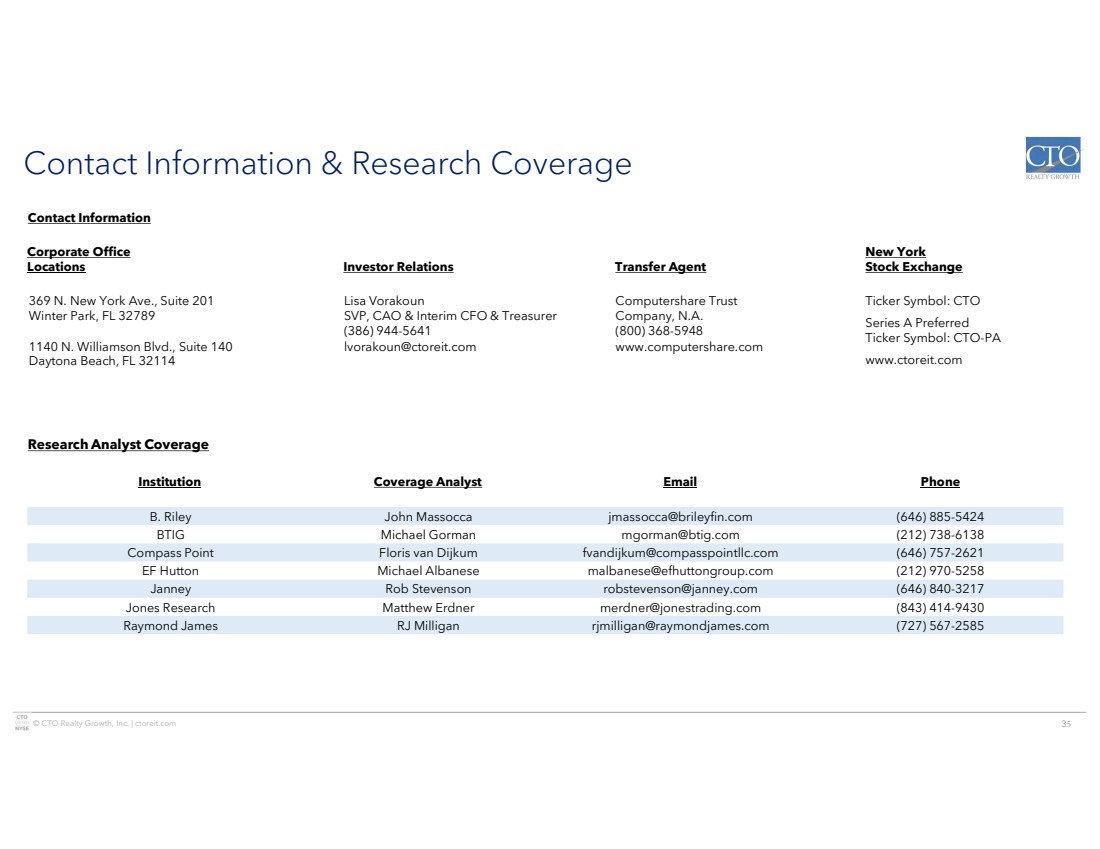Select the Corporate Office Locations heading
1100x849 pixels.
pyautogui.click(x=79, y=259)
